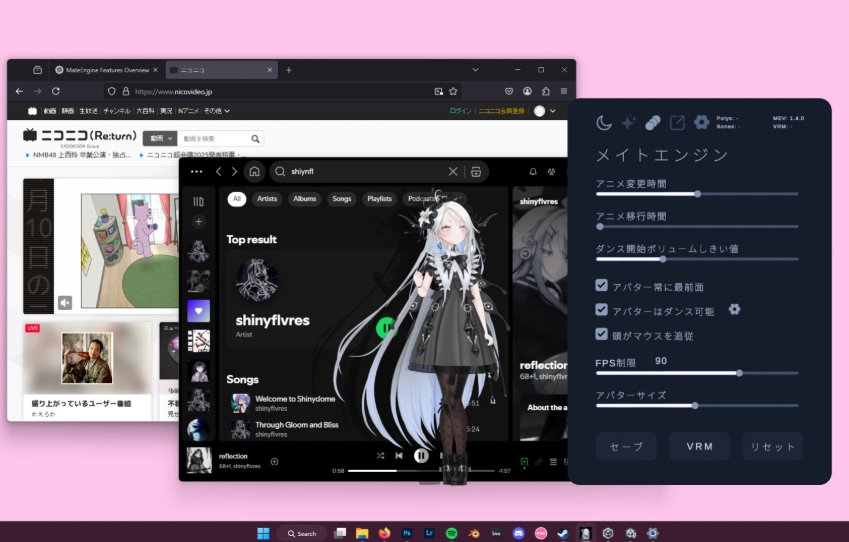Viewport: 849px width, 542px height.
Task: Click the pills icon in MateEngine panel
Action: (652, 123)
